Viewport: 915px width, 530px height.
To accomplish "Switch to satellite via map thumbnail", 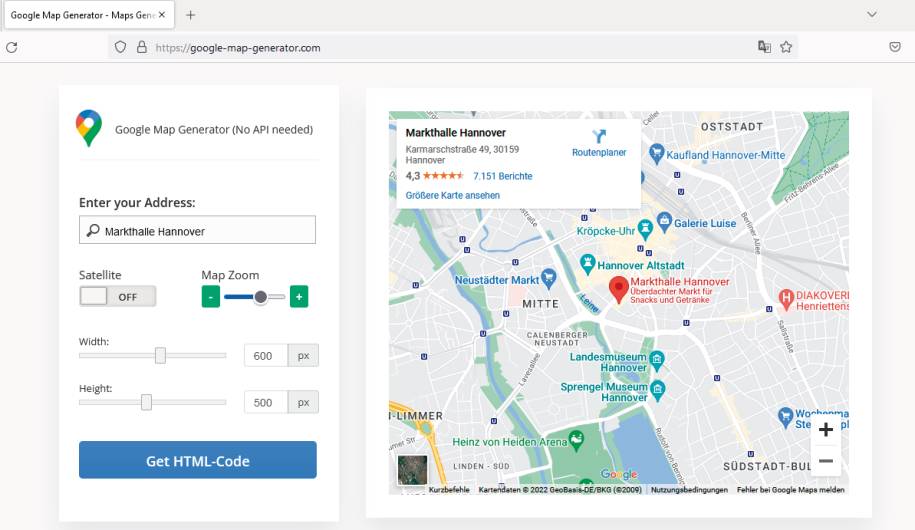I will (412, 470).
